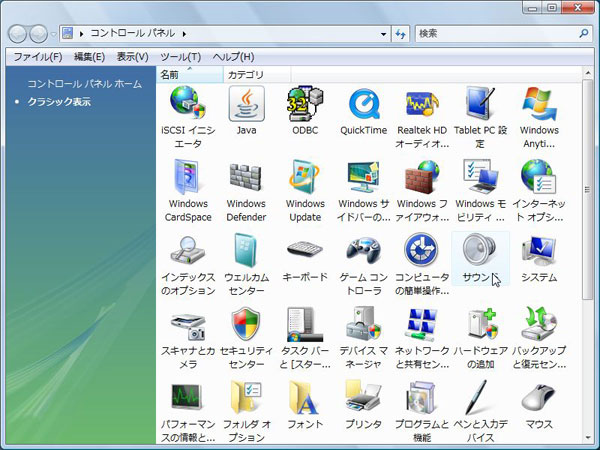Click the vertical scrollbar thumb

point(588,189)
